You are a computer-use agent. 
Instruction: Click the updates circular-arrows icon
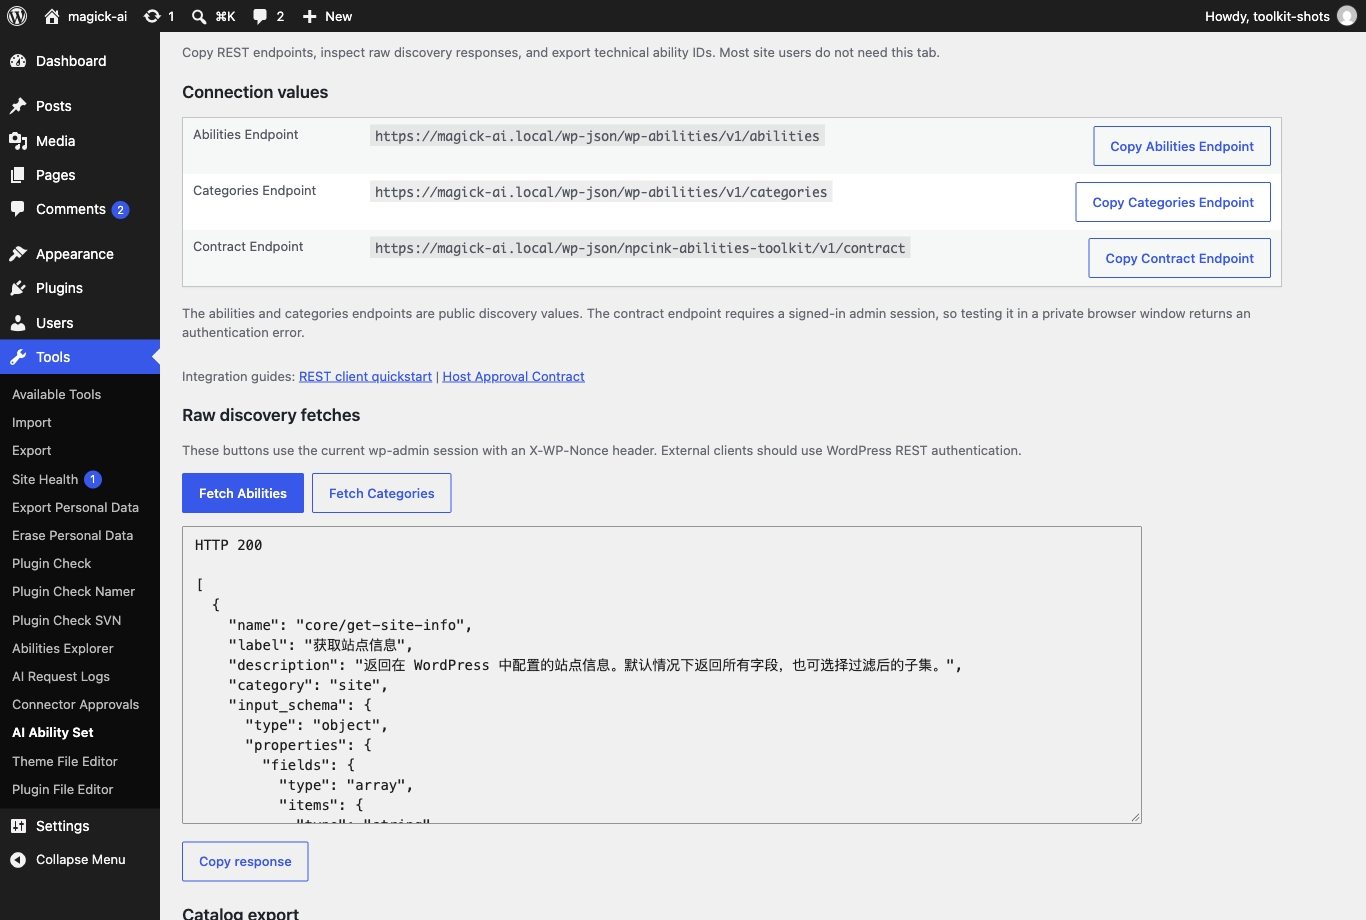coord(152,16)
